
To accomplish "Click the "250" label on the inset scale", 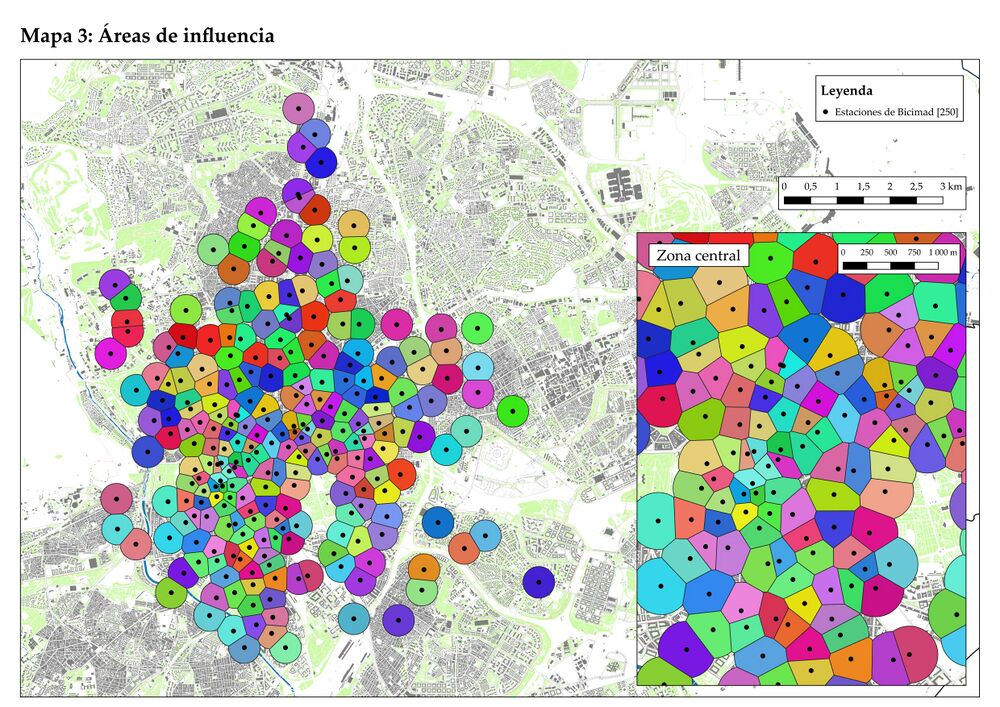I will [867, 252].
